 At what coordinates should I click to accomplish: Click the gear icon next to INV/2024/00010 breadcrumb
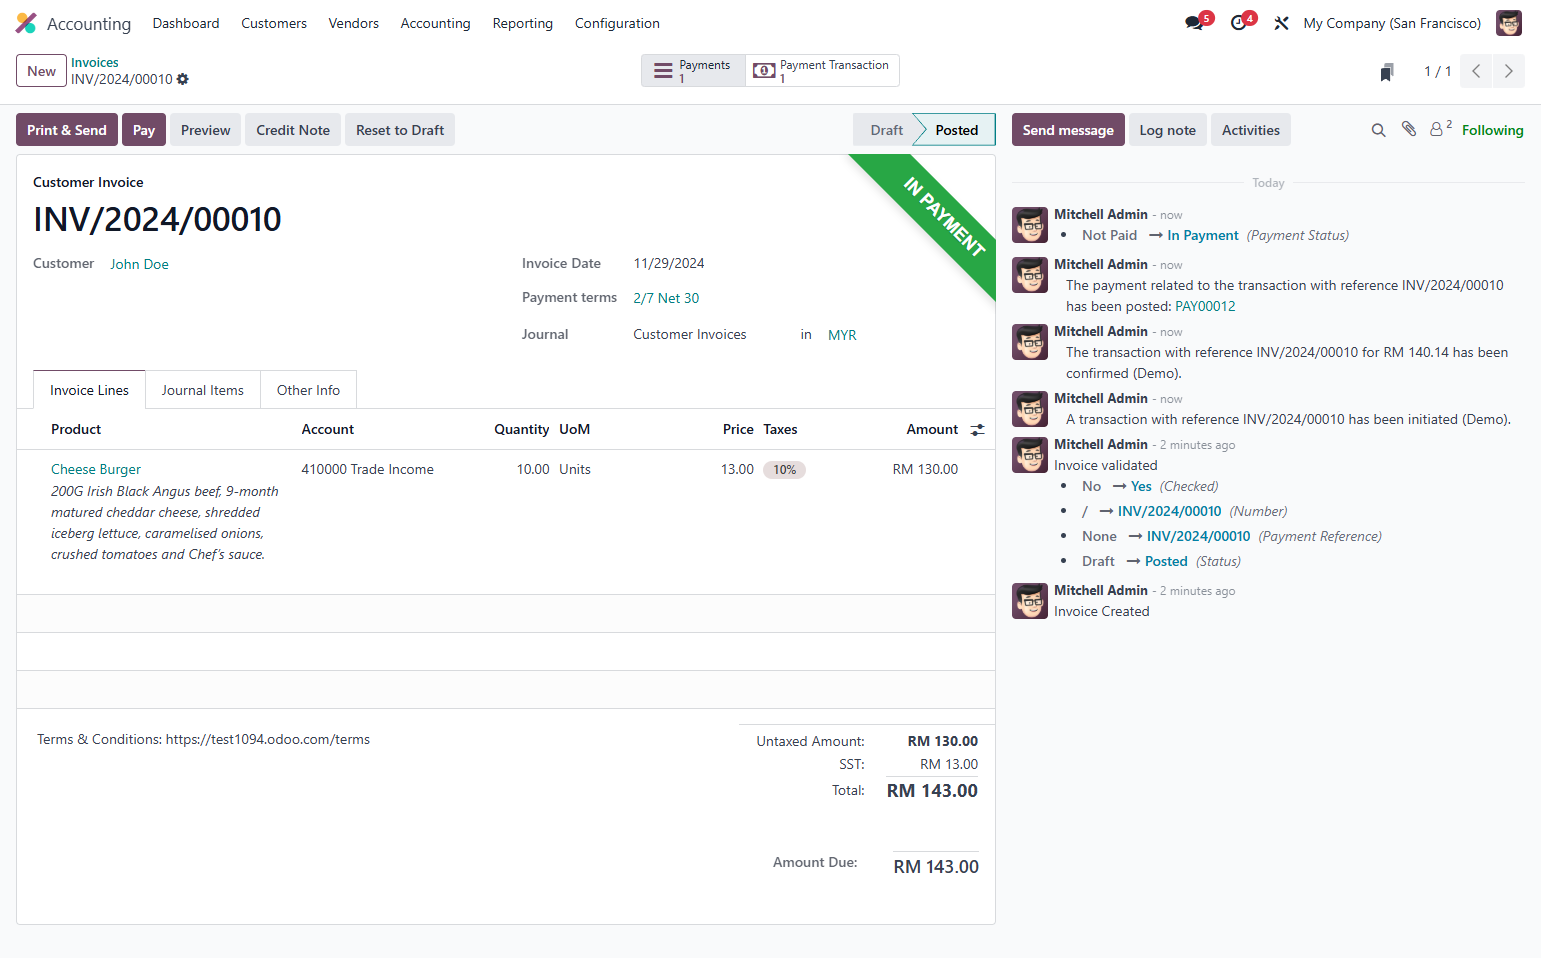coord(183,79)
